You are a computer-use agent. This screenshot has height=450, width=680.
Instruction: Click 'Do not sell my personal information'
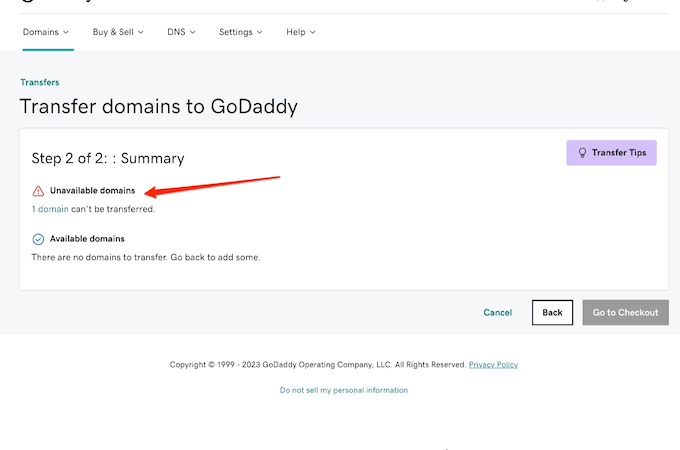click(343, 390)
